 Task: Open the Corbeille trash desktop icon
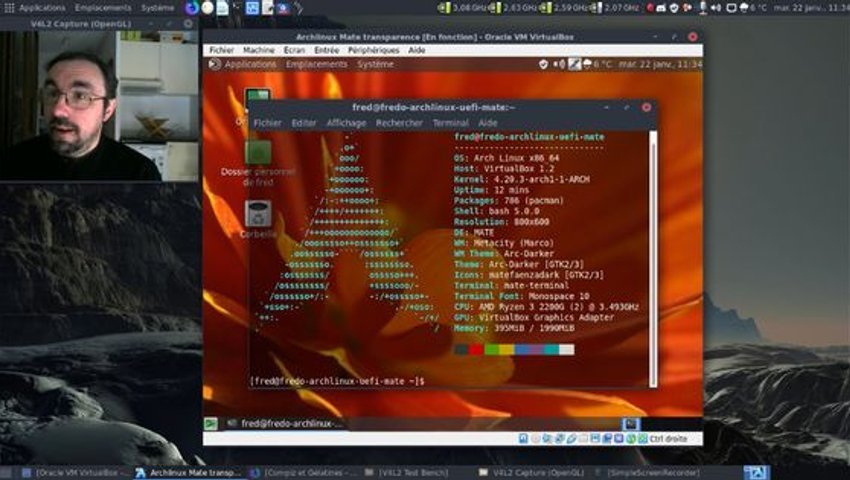point(258,219)
